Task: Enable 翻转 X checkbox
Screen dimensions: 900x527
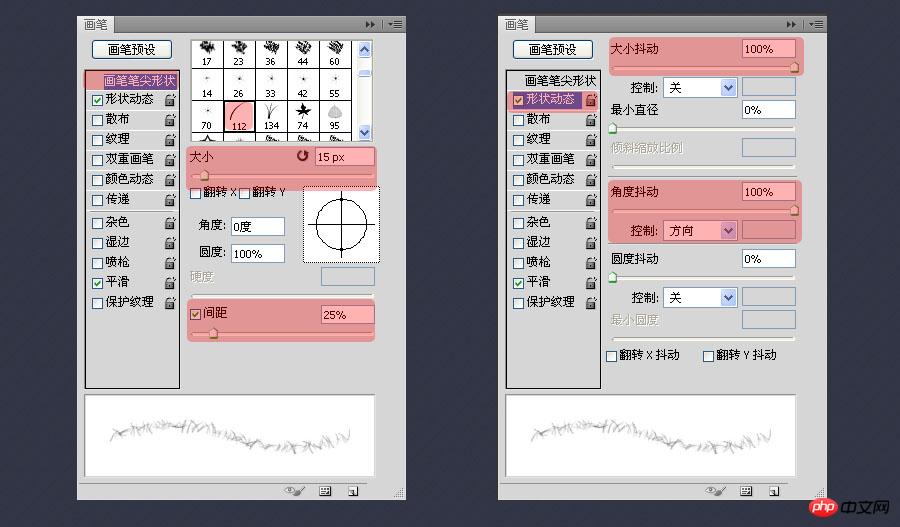Action: (195, 193)
